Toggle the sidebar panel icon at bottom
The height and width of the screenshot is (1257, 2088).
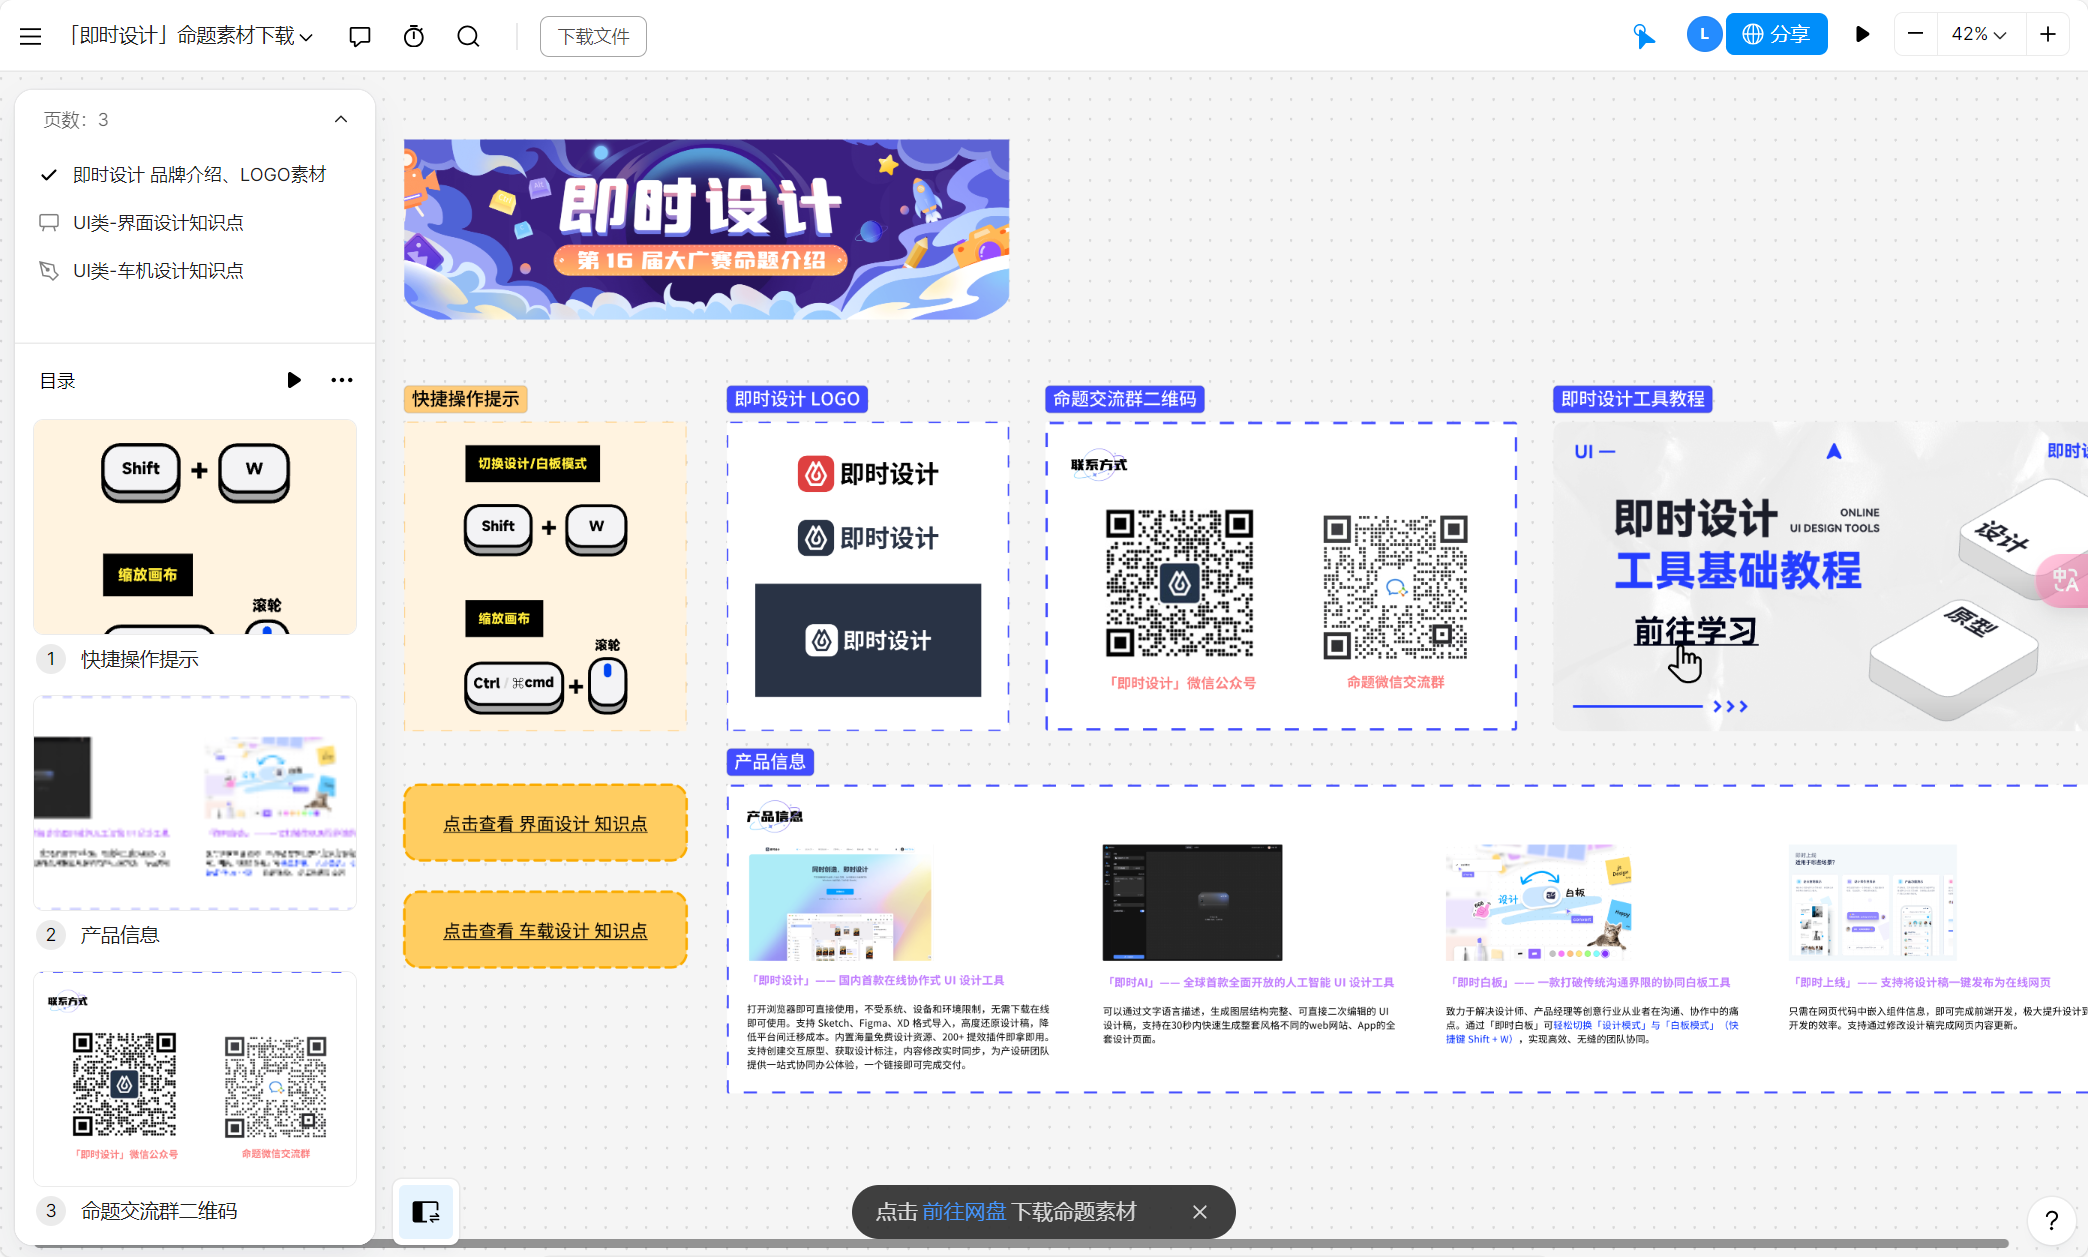[x=426, y=1212]
